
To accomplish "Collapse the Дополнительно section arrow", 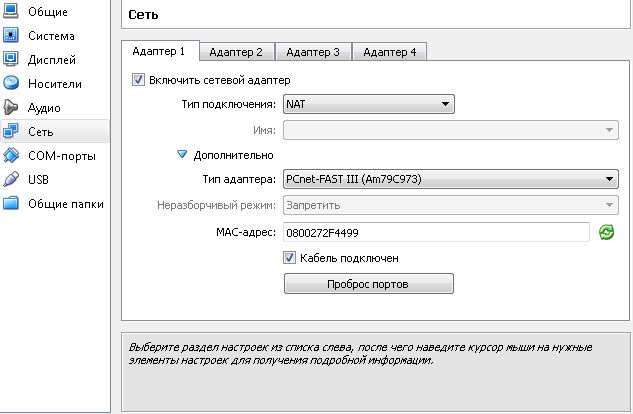I will pos(182,155).
